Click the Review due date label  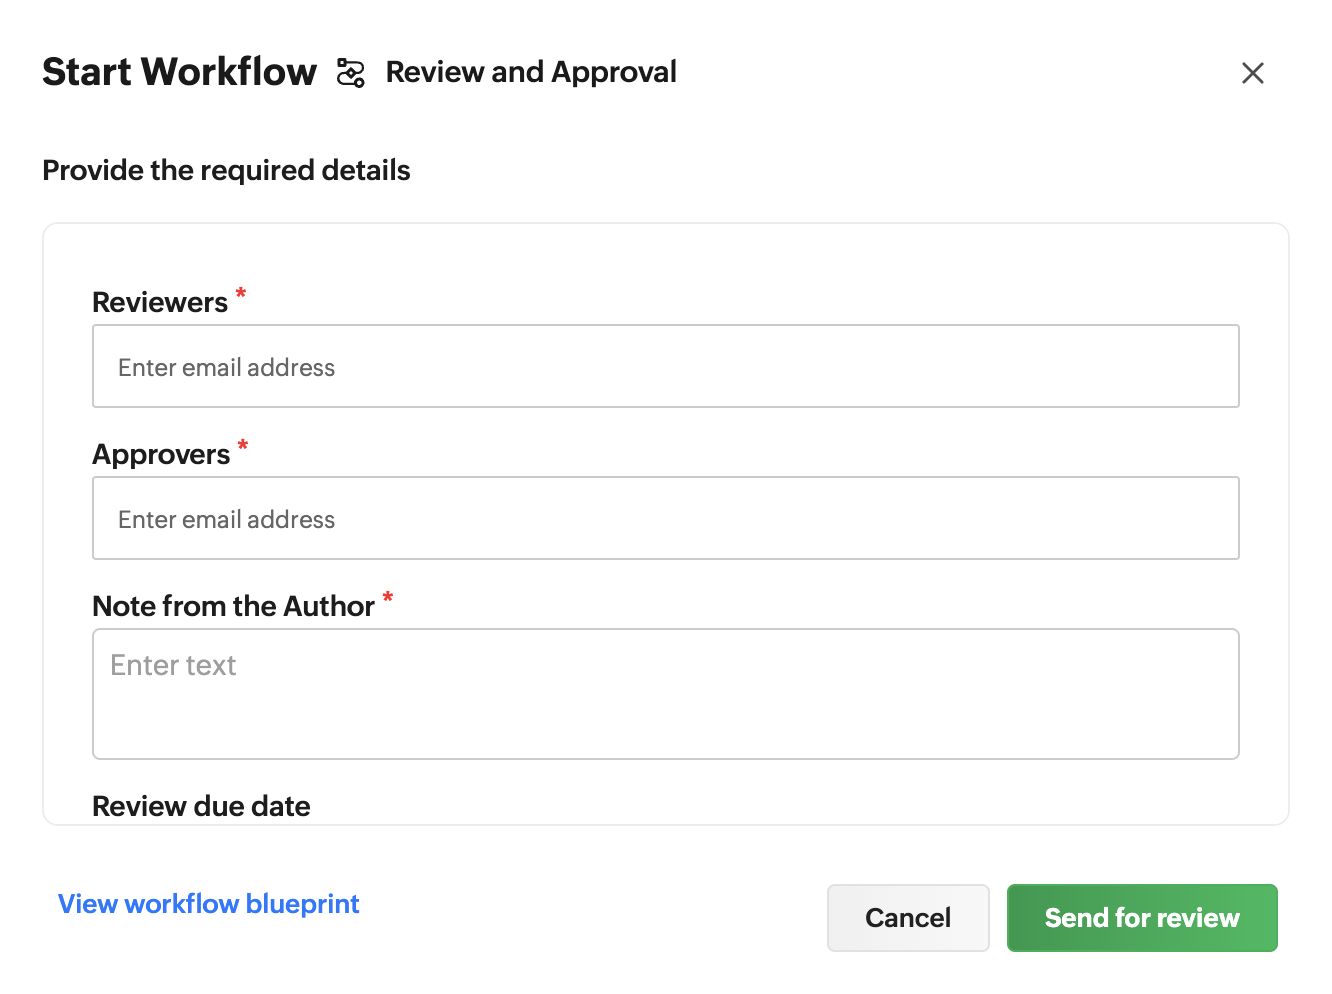point(201,806)
